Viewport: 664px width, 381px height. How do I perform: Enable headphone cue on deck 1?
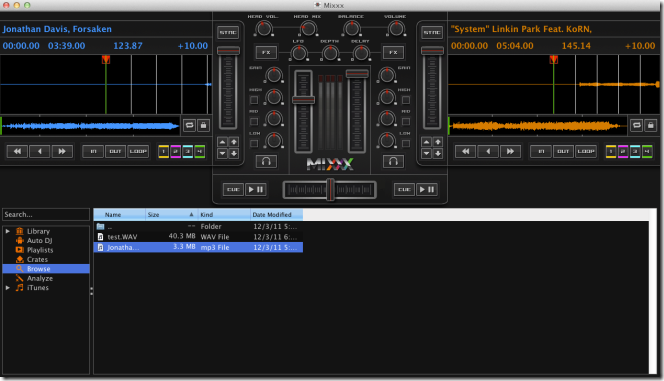pyautogui.click(x=266, y=161)
